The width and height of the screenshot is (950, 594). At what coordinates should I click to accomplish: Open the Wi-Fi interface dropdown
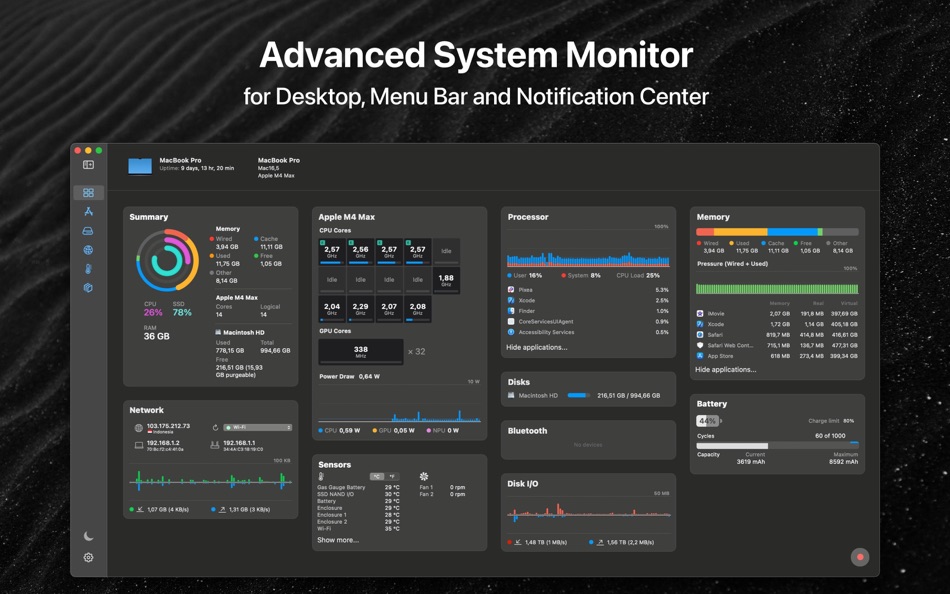coord(258,427)
